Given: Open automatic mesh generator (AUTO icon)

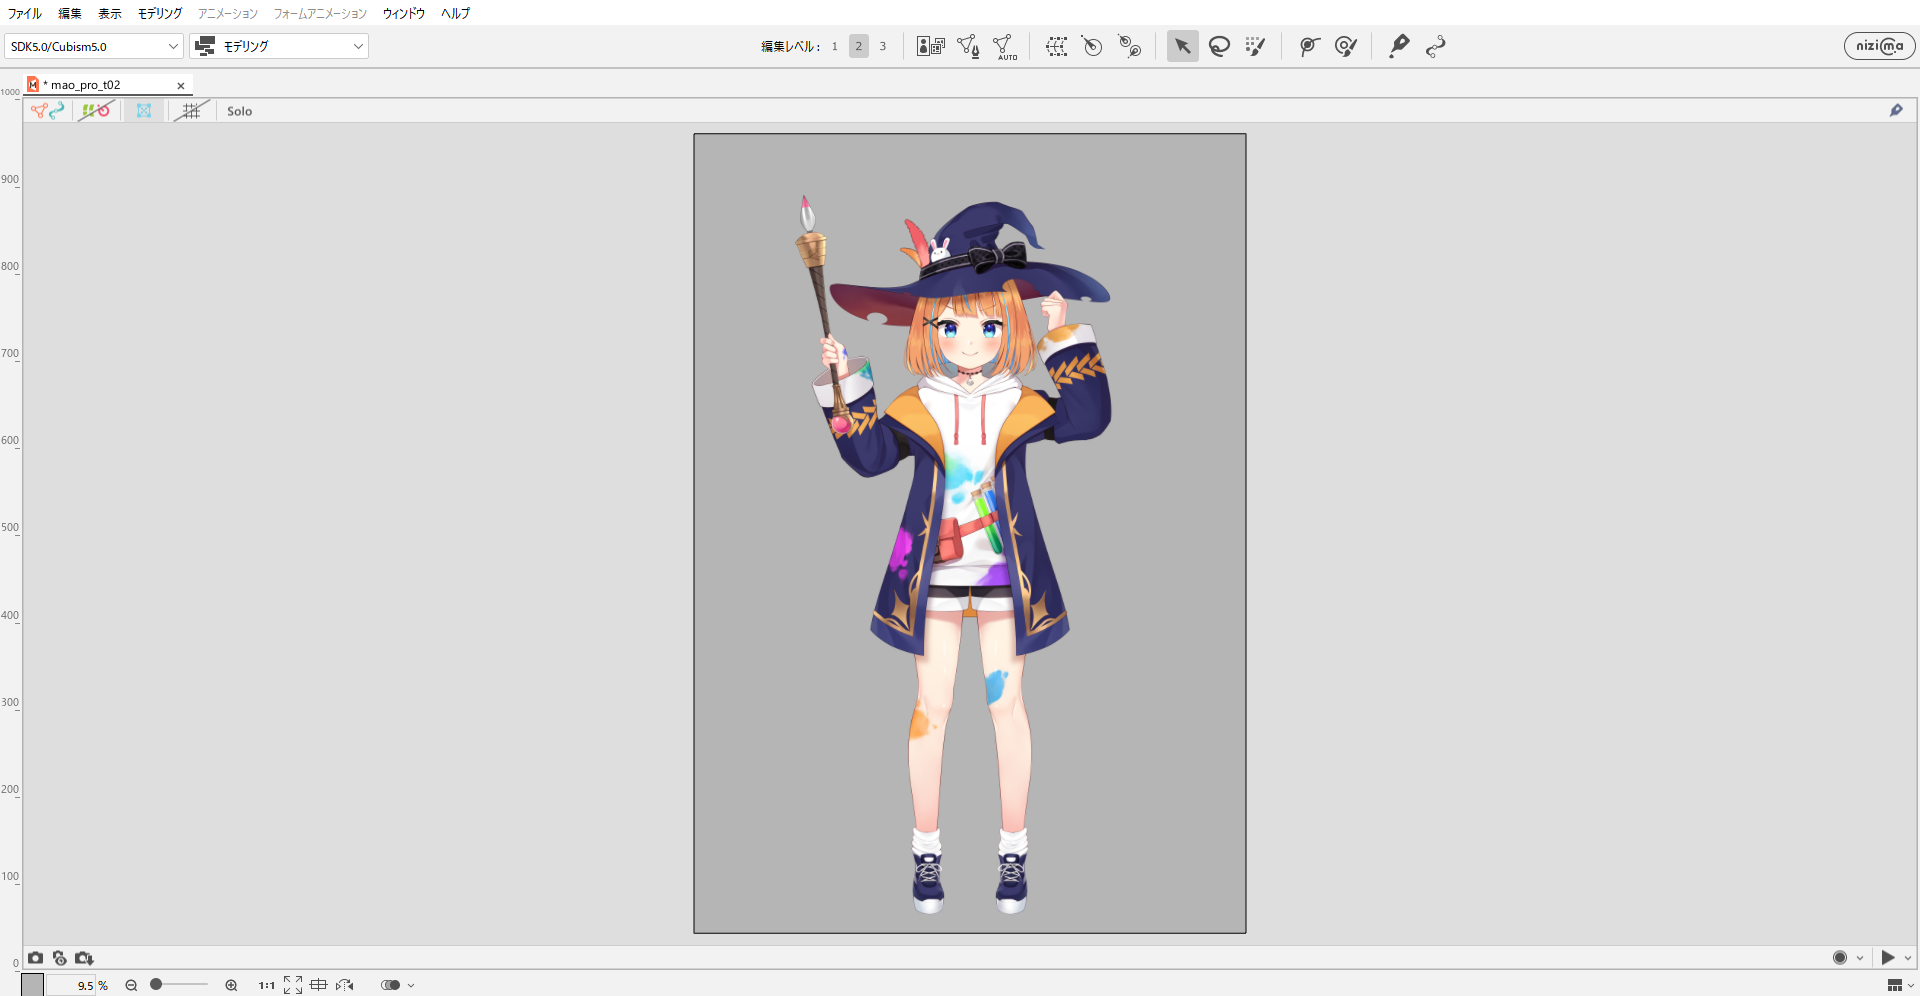Looking at the screenshot, I should click(1004, 46).
